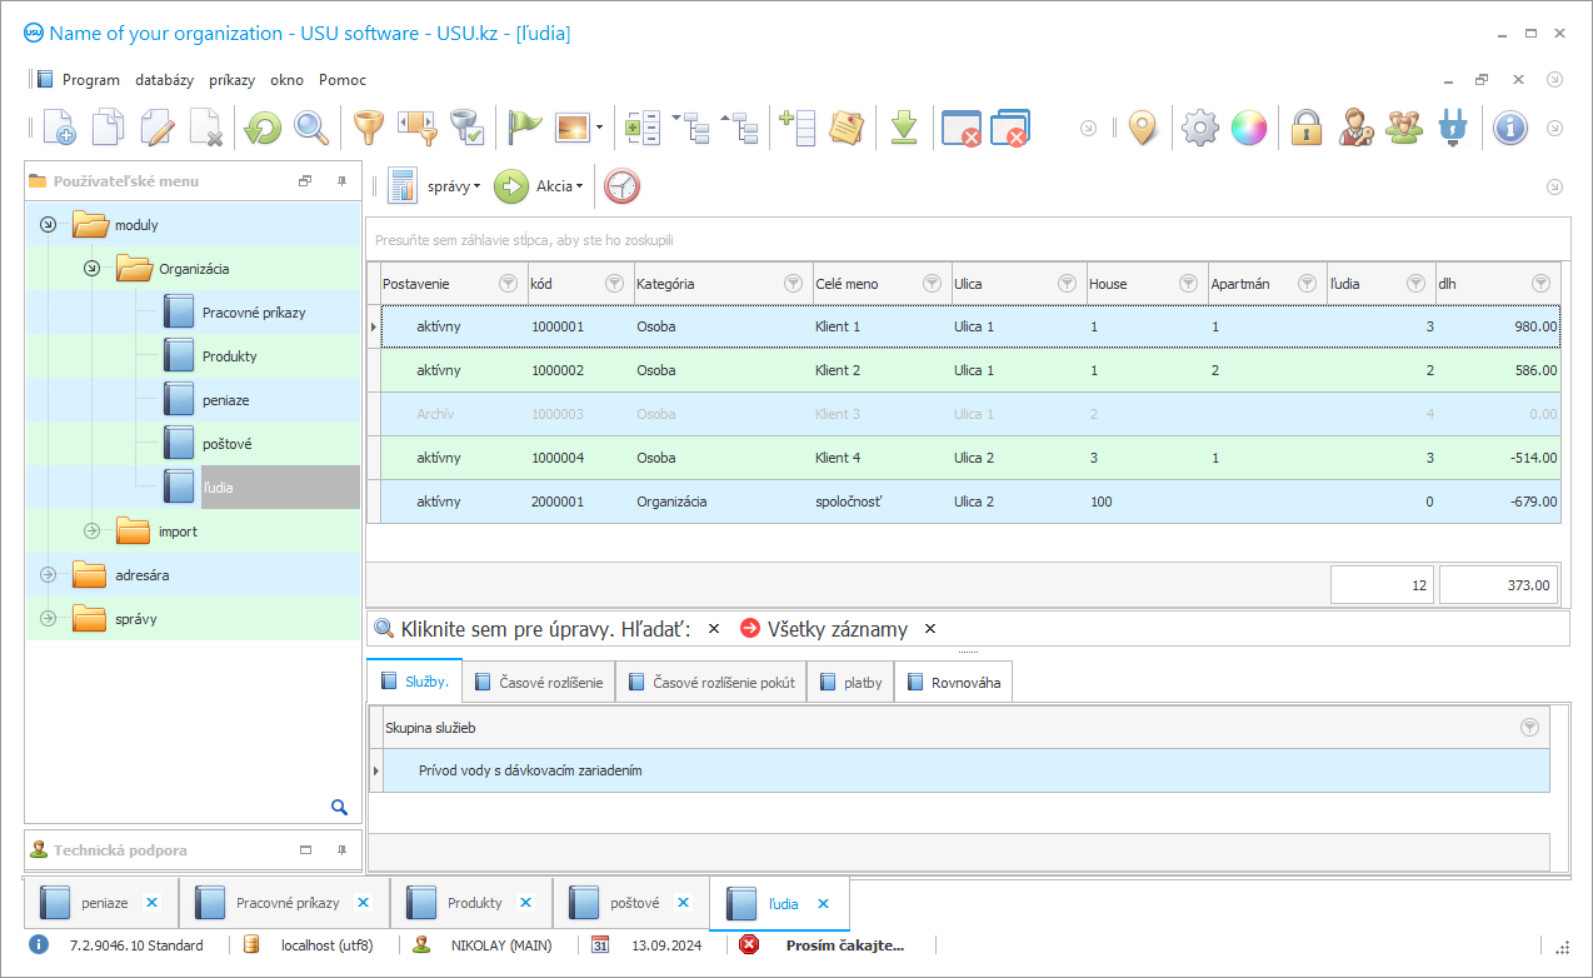This screenshot has width=1593, height=978.
Task: Click the add row plus icon
Action: click(797, 128)
